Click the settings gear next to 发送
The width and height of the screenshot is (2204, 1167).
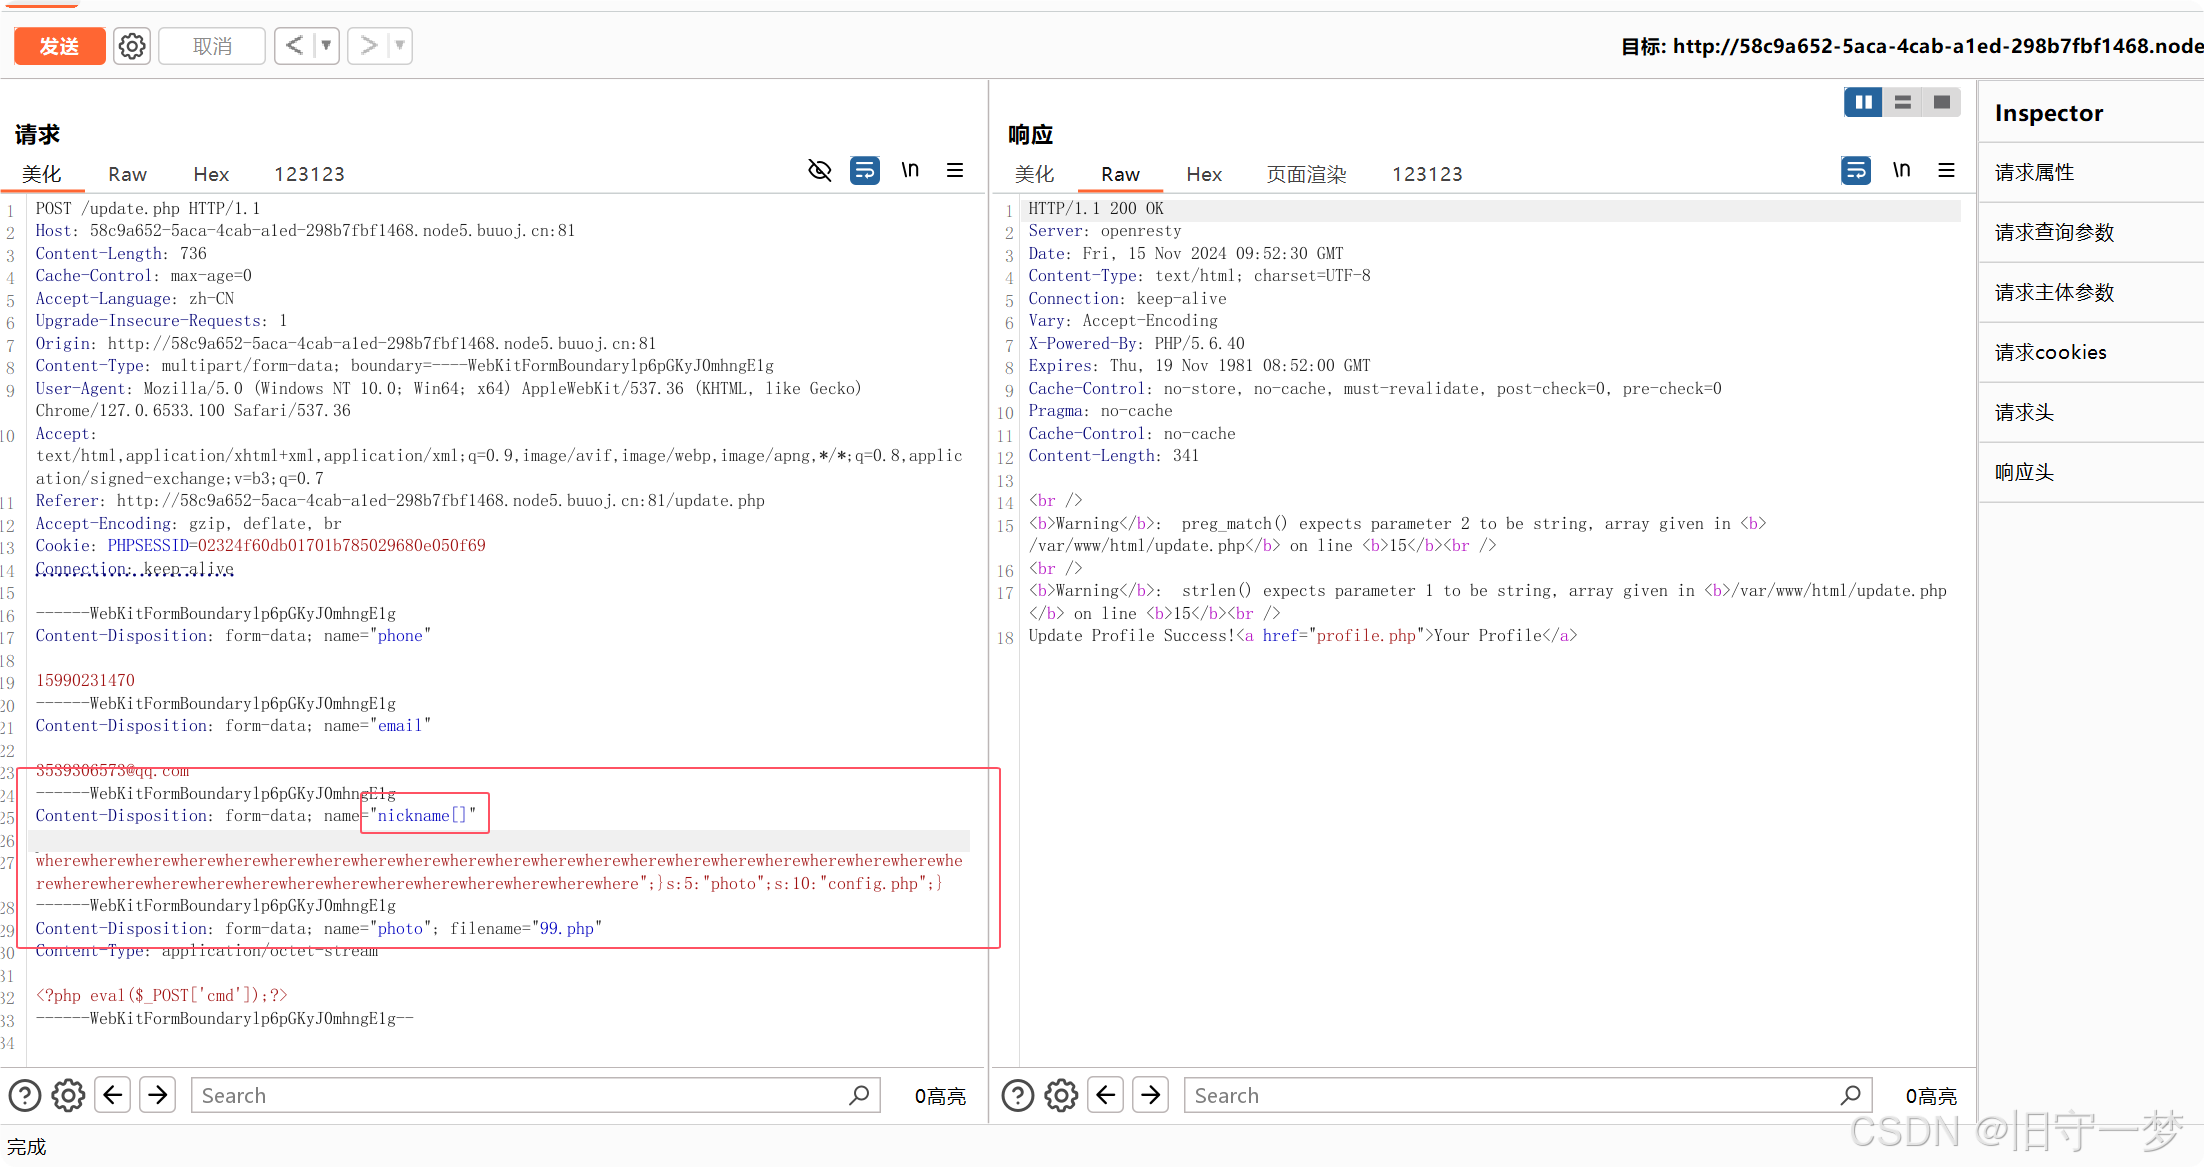132,46
